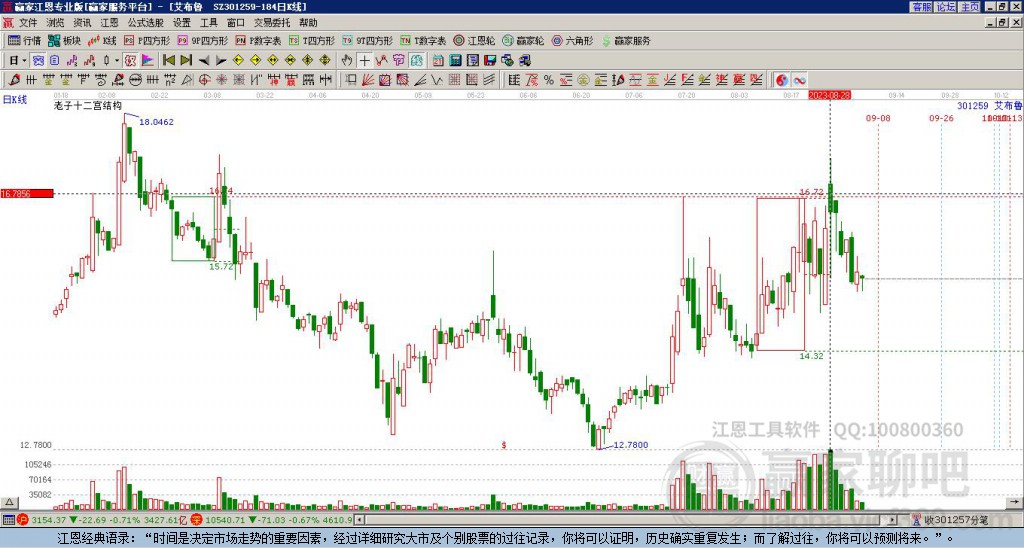Open the P数字表 tool
This screenshot has height=548, width=1024.
[259, 40]
